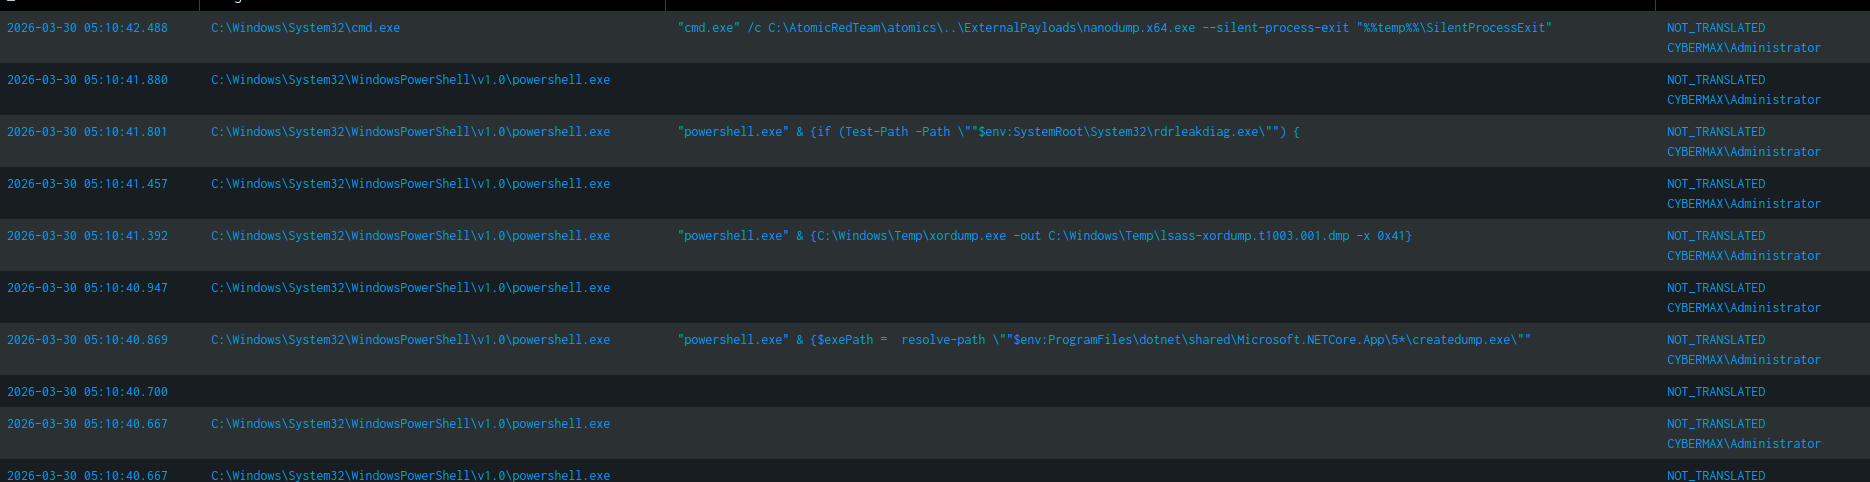Open powershell.exe path in the 05:10:41.880 row

point(410,80)
